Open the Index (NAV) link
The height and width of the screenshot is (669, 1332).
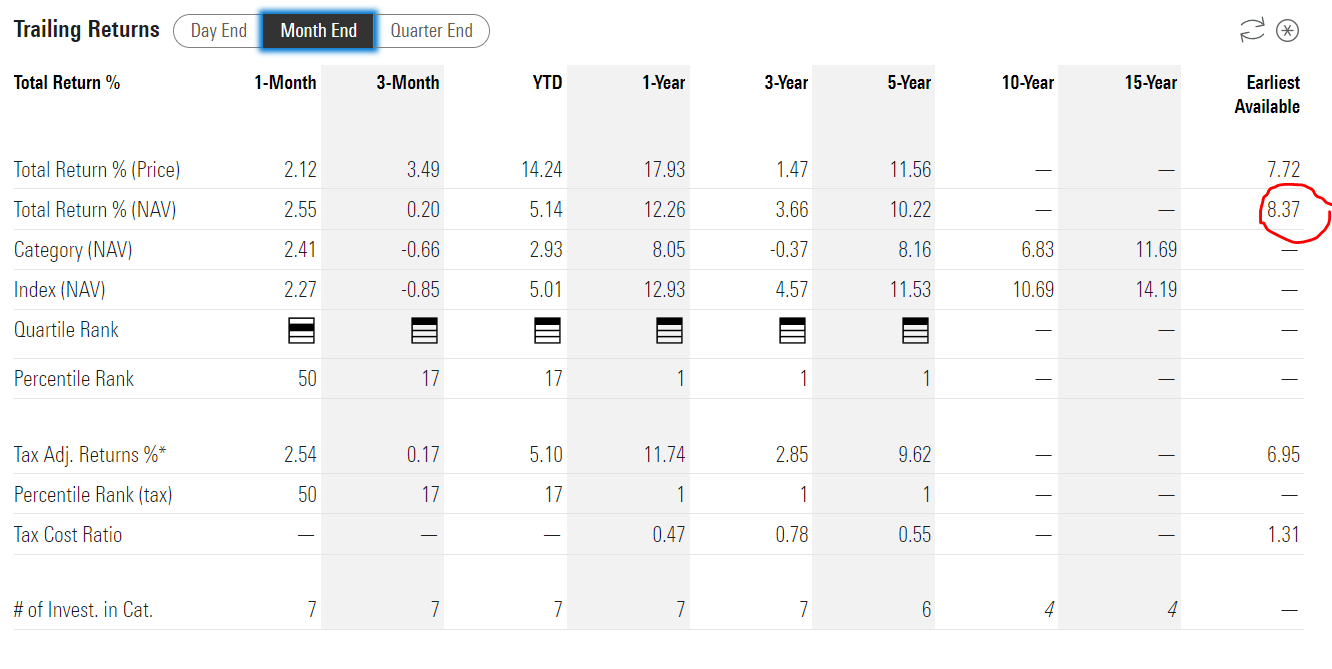[x=51, y=289]
